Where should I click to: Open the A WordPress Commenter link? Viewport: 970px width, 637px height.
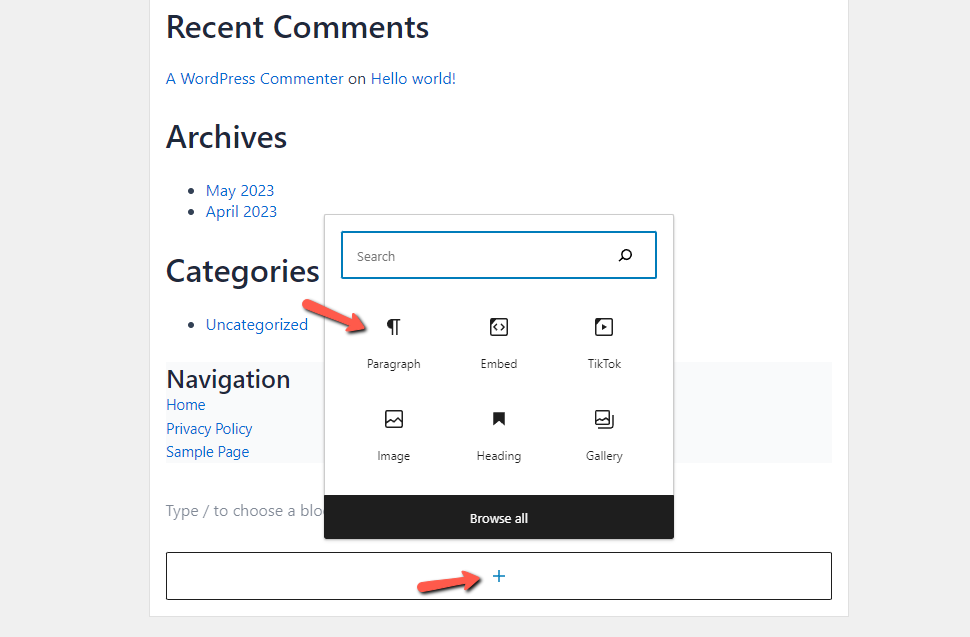(254, 79)
